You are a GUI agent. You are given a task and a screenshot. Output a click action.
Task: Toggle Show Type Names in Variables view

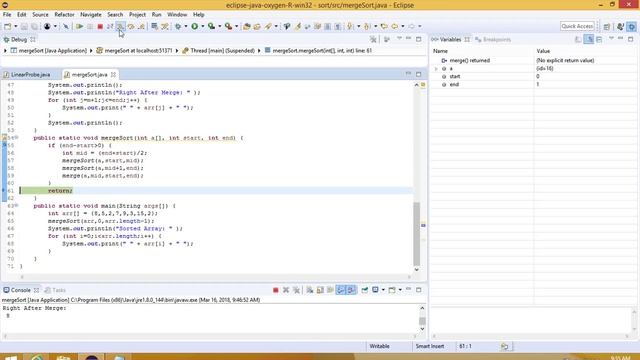tap(578, 40)
